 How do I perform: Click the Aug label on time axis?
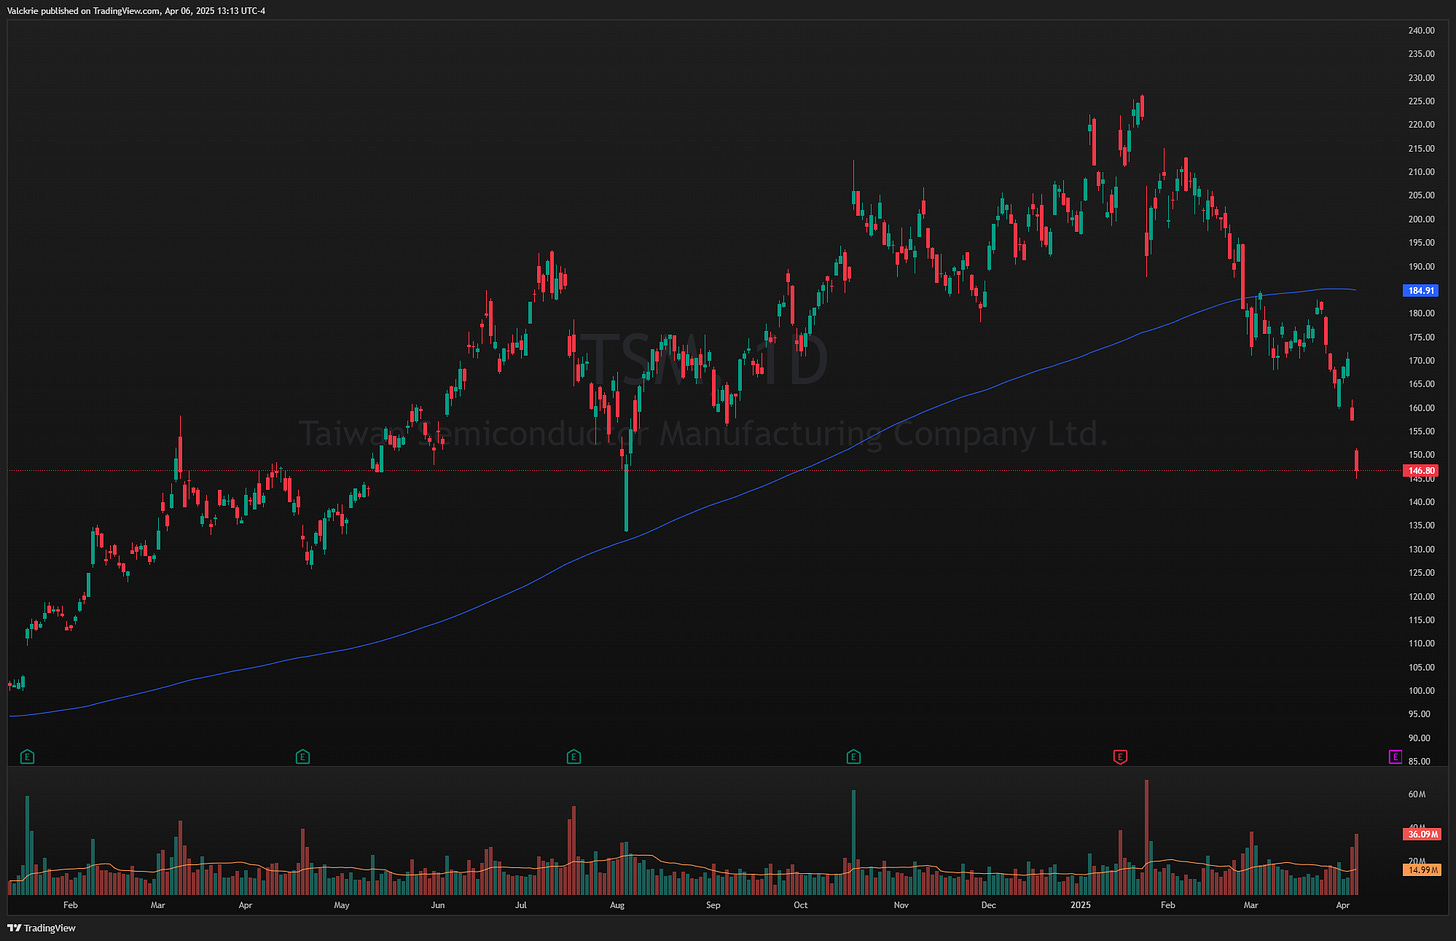point(617,905)
